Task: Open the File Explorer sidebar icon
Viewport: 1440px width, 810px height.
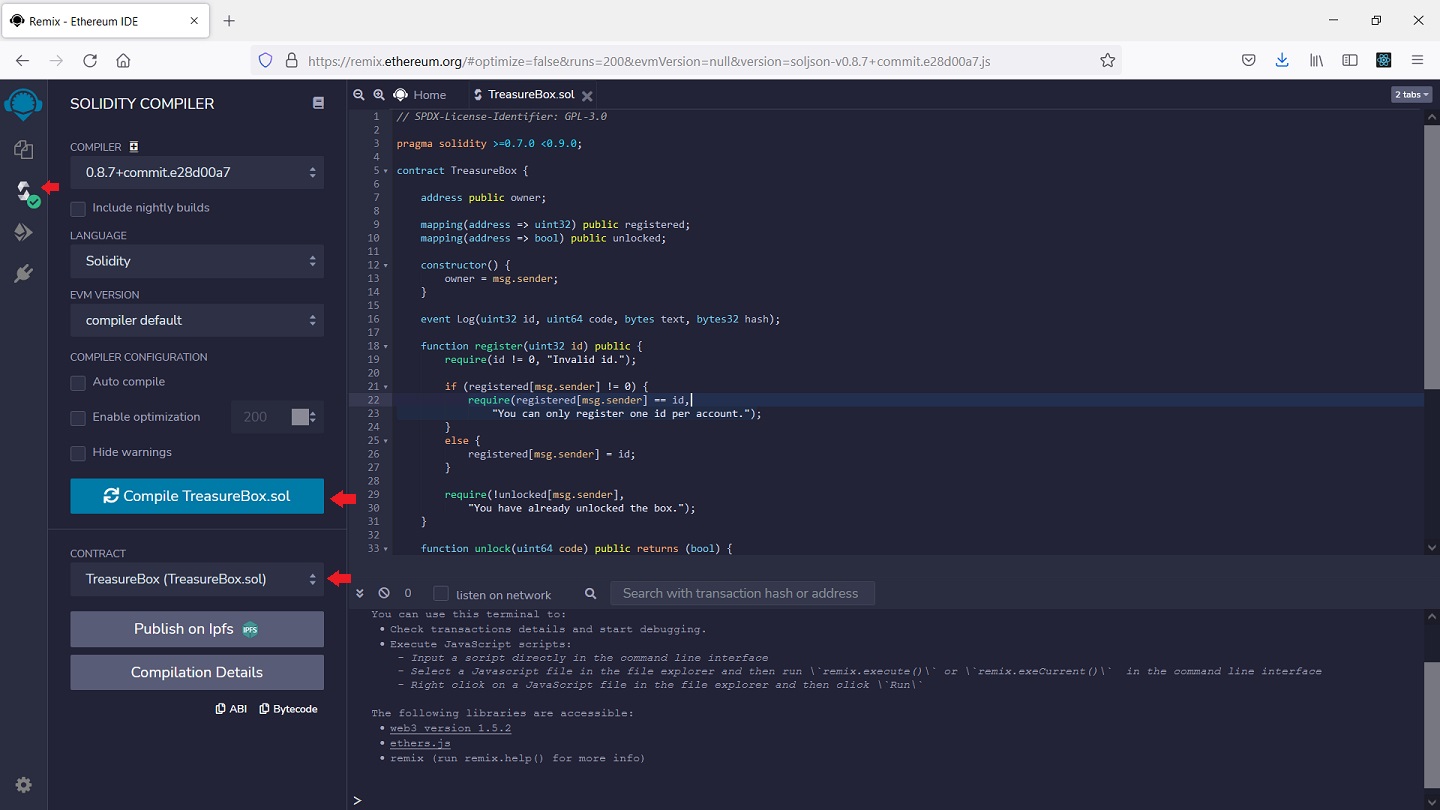Action: point(23,149)
